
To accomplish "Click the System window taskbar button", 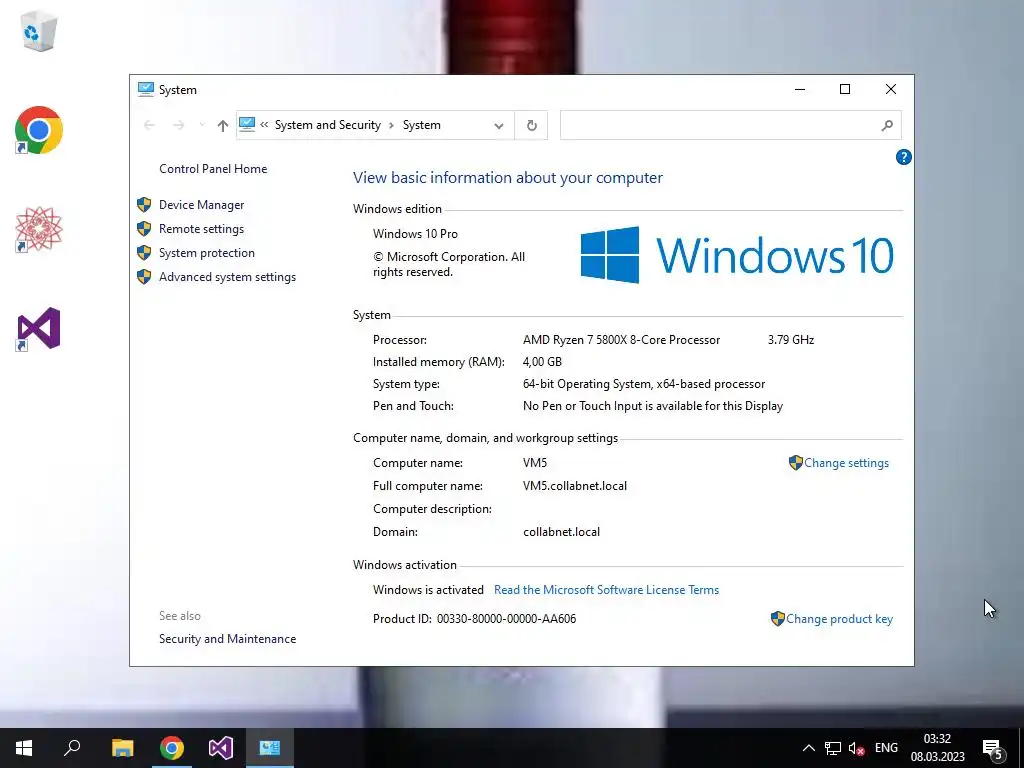I will tap(270, 748).
